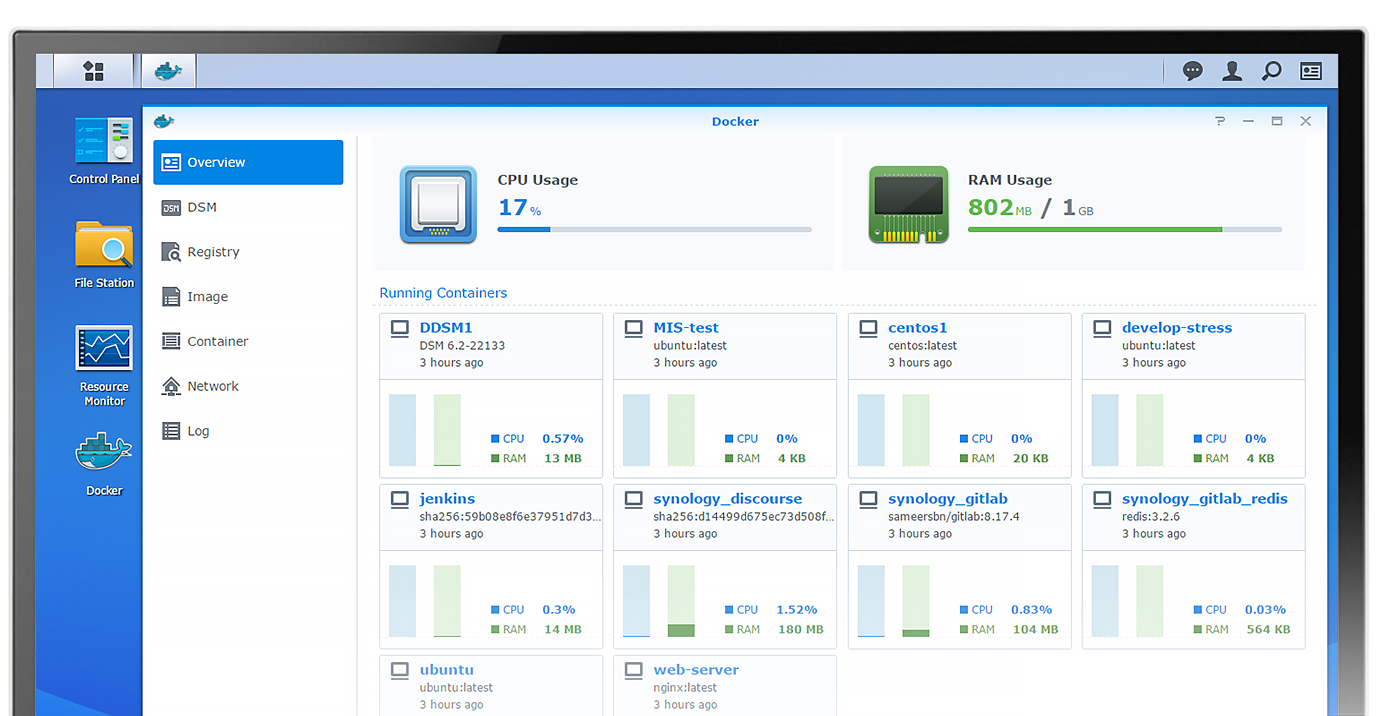
Task: Switch to the Overview section
Action: [x=215, y=162]
